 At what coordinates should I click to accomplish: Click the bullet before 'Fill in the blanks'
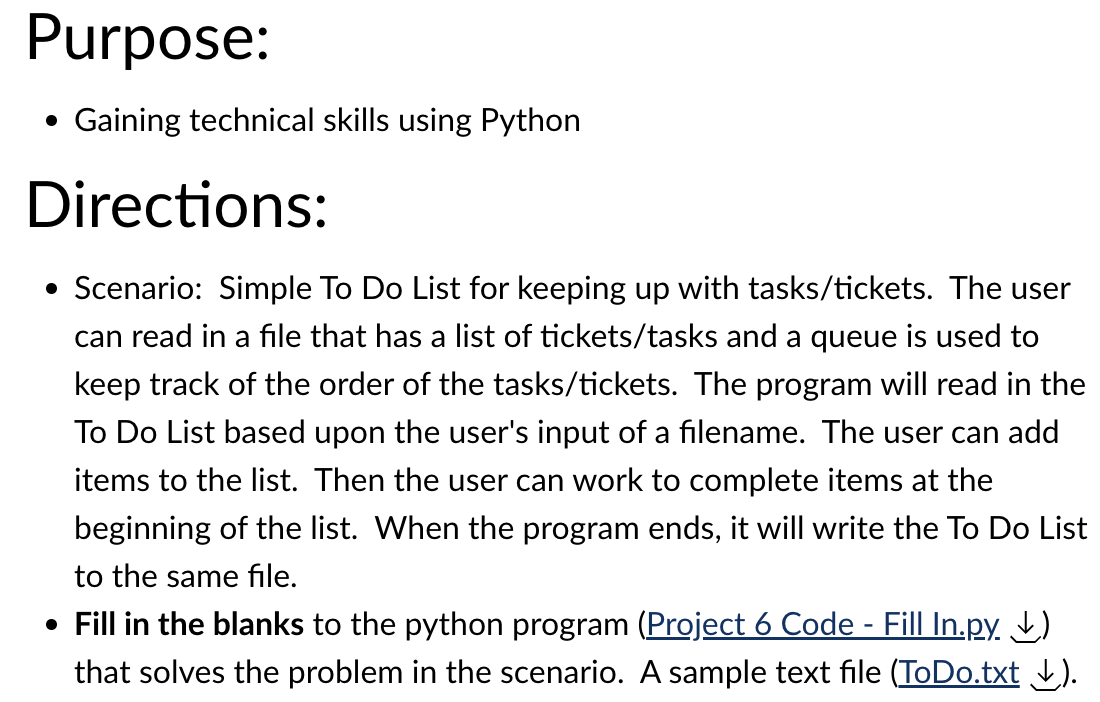pos(51,626)
